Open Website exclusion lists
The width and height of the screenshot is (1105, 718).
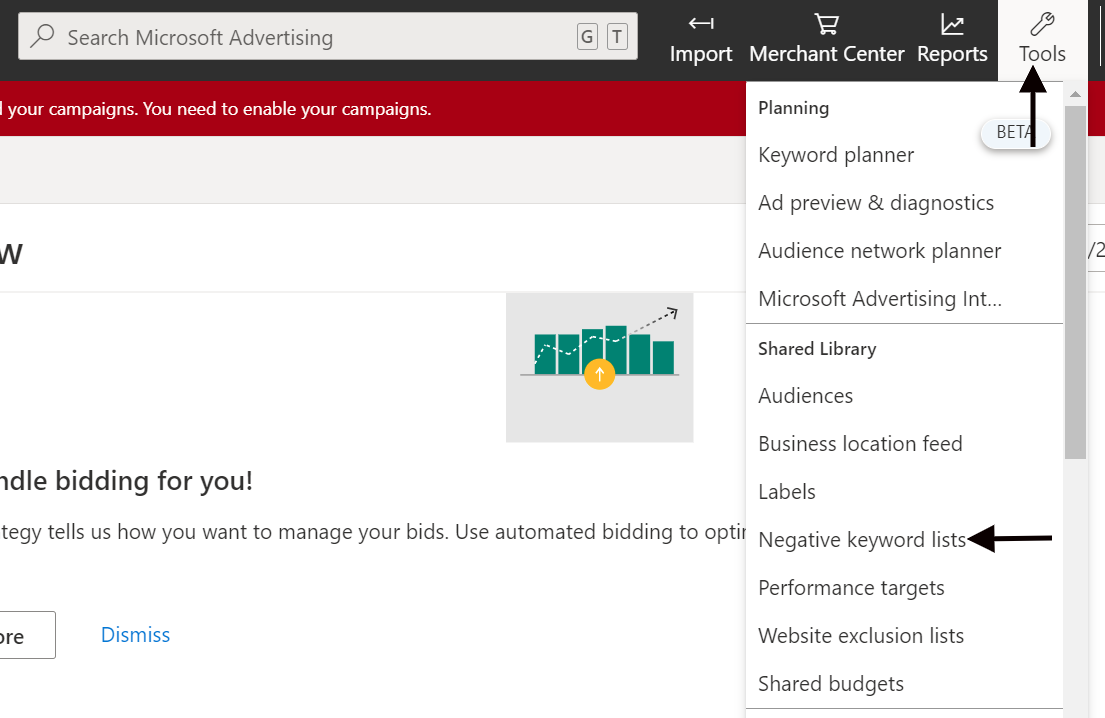(861, 636)
